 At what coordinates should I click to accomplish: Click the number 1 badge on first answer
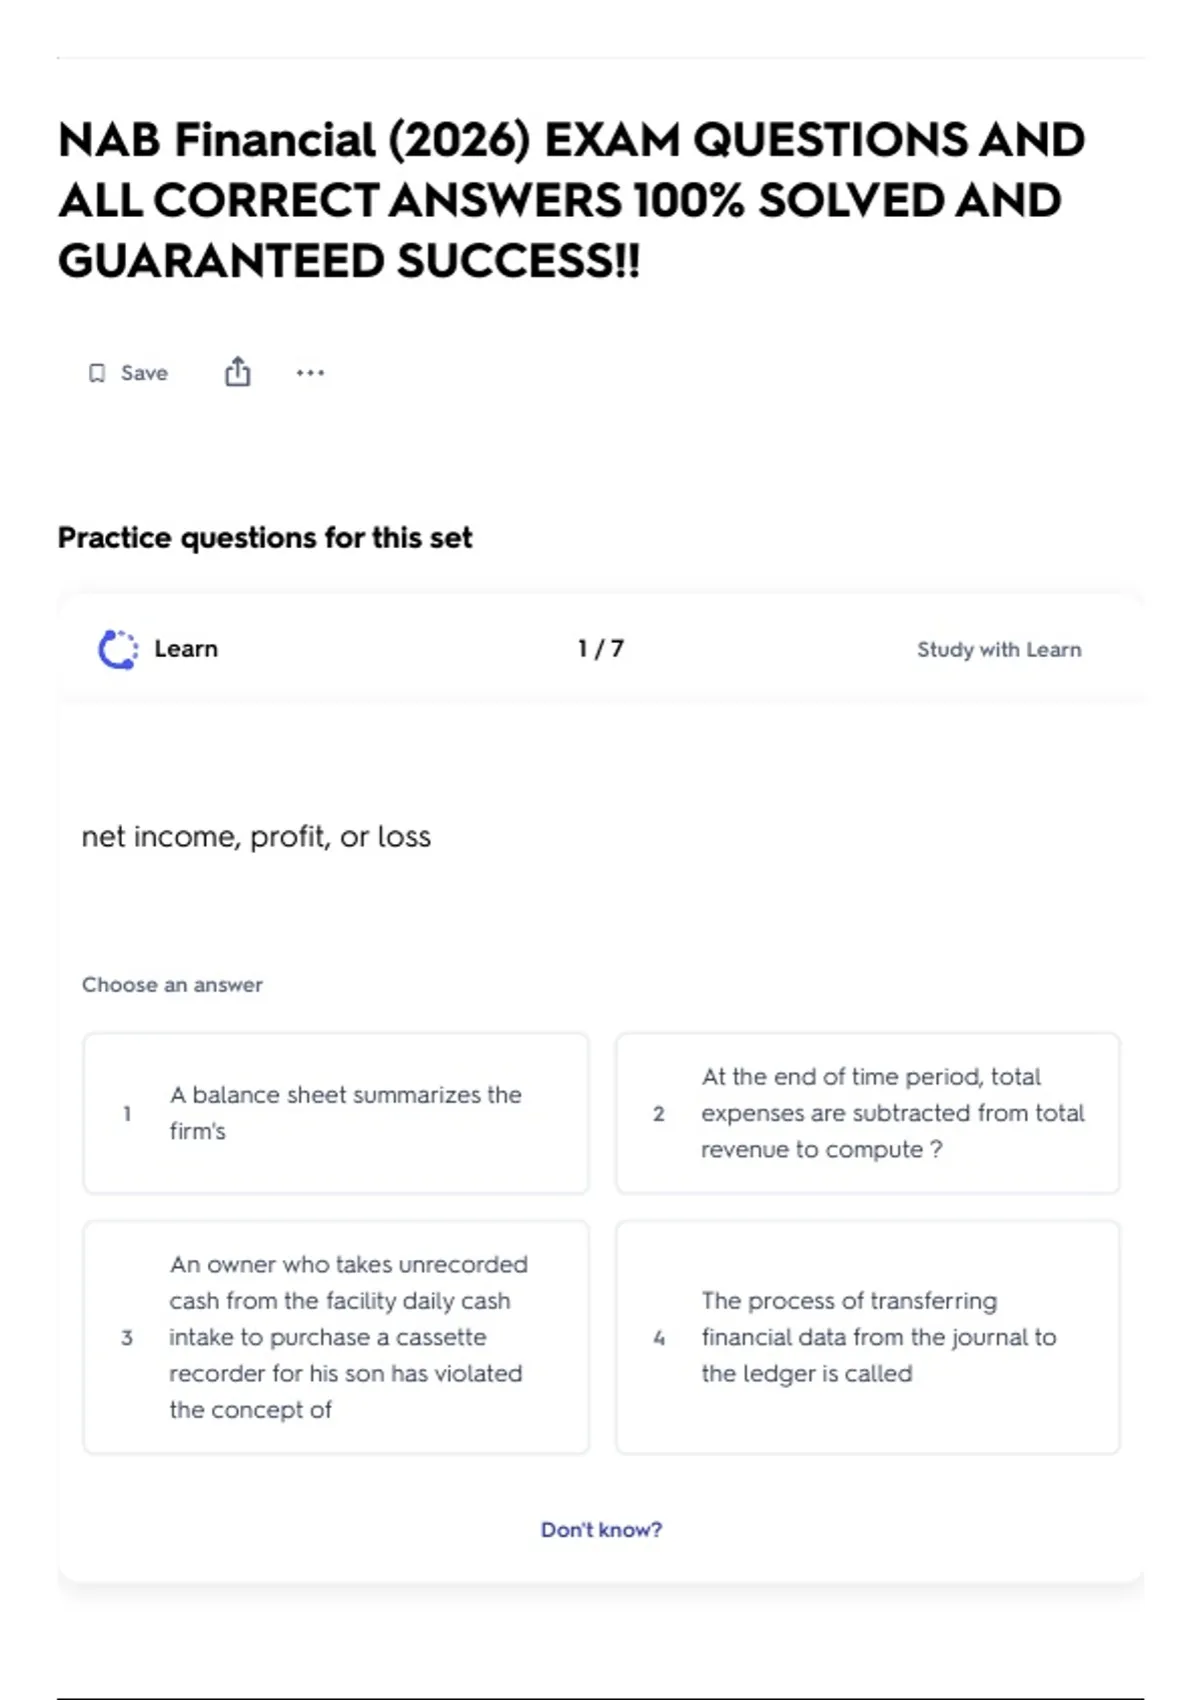(x=127, y=1113)
